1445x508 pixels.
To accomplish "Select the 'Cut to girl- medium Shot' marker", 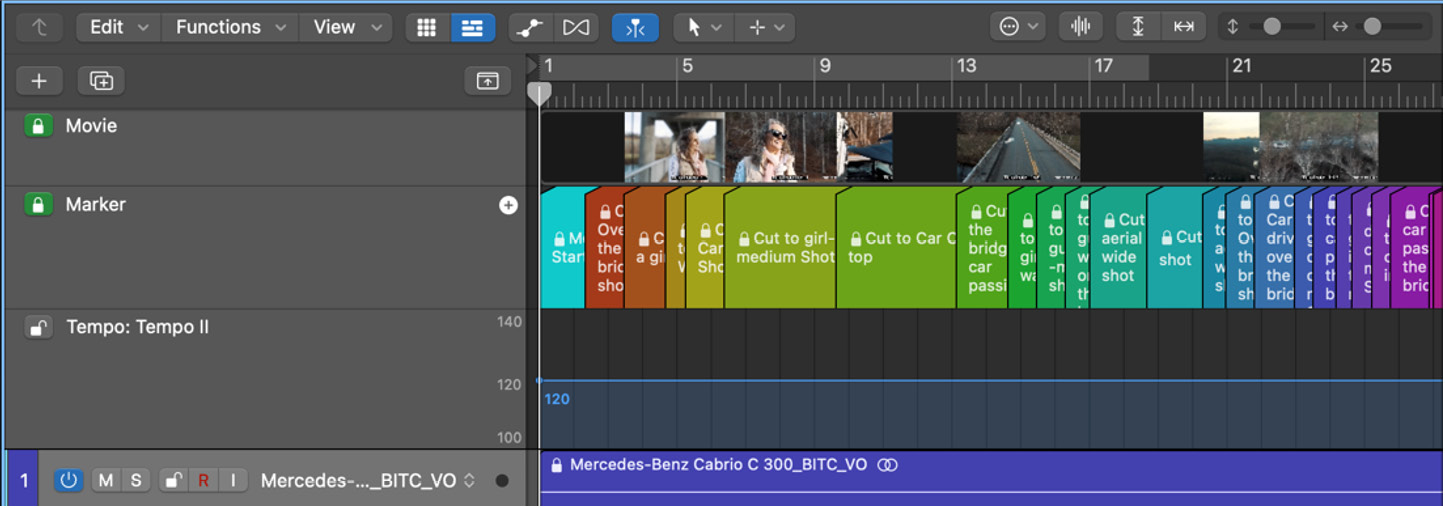I will 780,247.
